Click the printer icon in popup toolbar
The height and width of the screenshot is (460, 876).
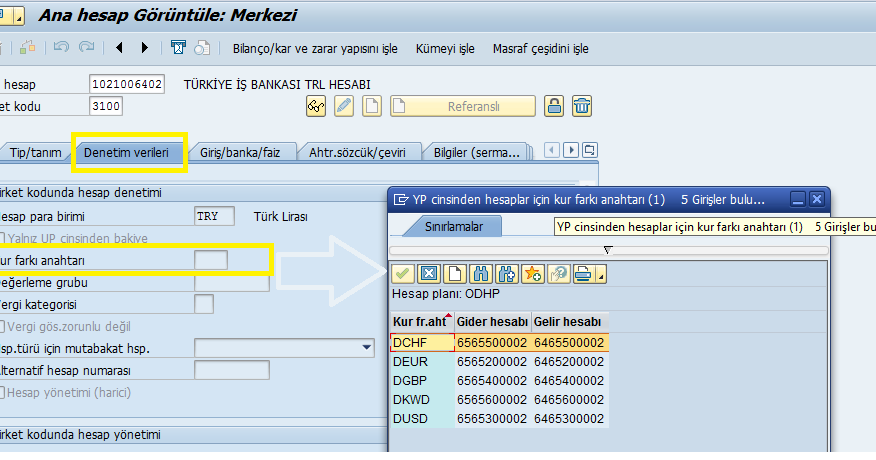(x=583, y=274)
